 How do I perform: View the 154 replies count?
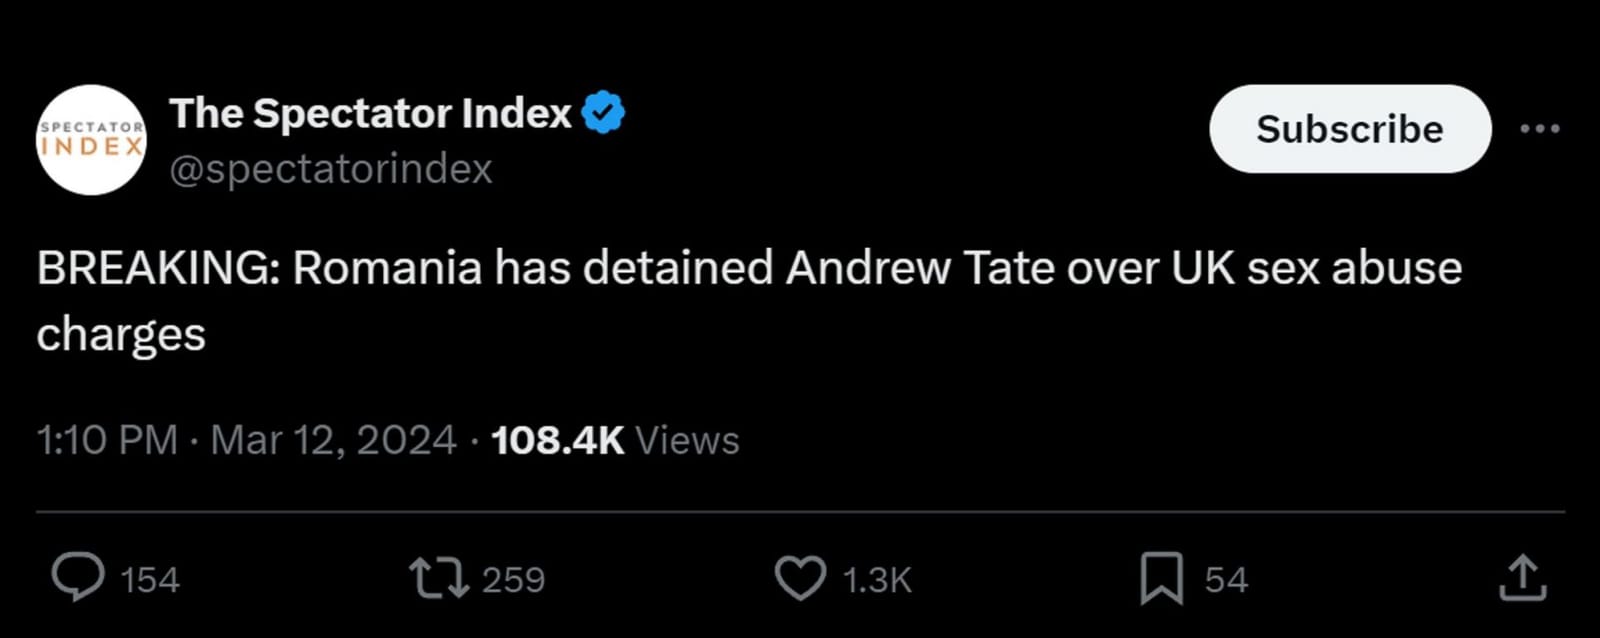click(x=150, y=578)
